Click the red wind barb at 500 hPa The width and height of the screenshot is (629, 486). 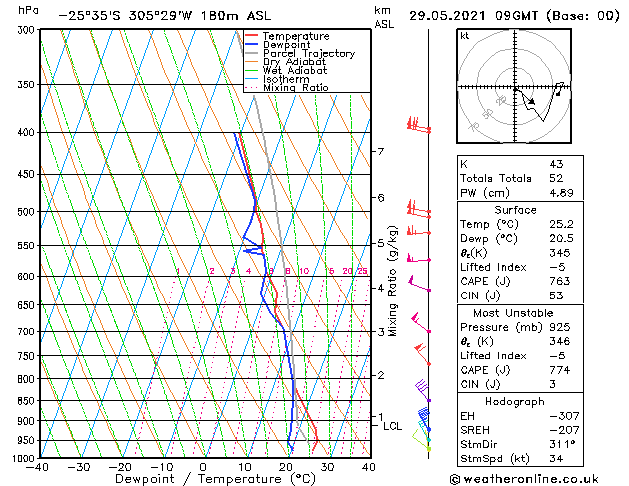click(x=418, y=209)
